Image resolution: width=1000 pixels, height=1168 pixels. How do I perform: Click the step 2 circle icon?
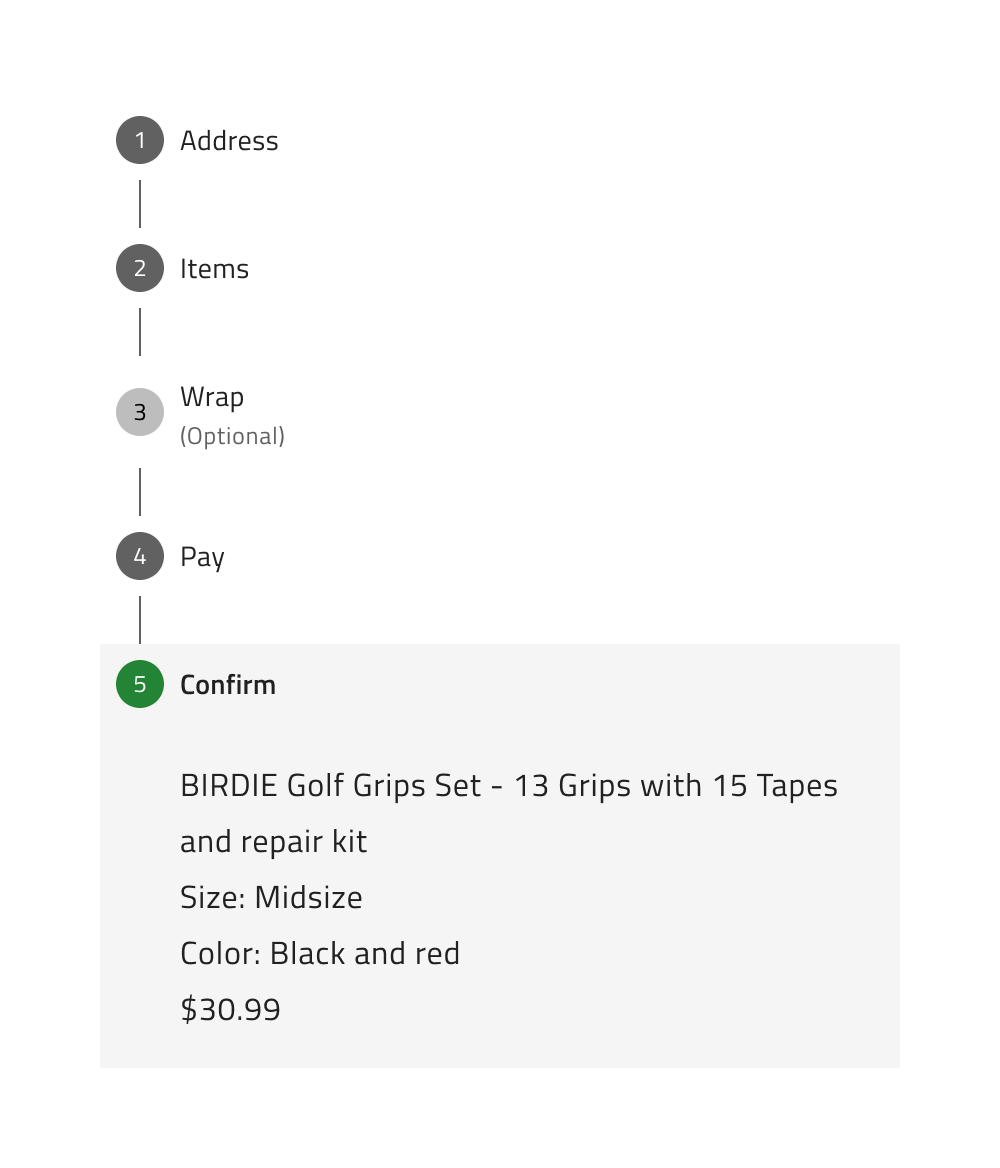(140, 268)
